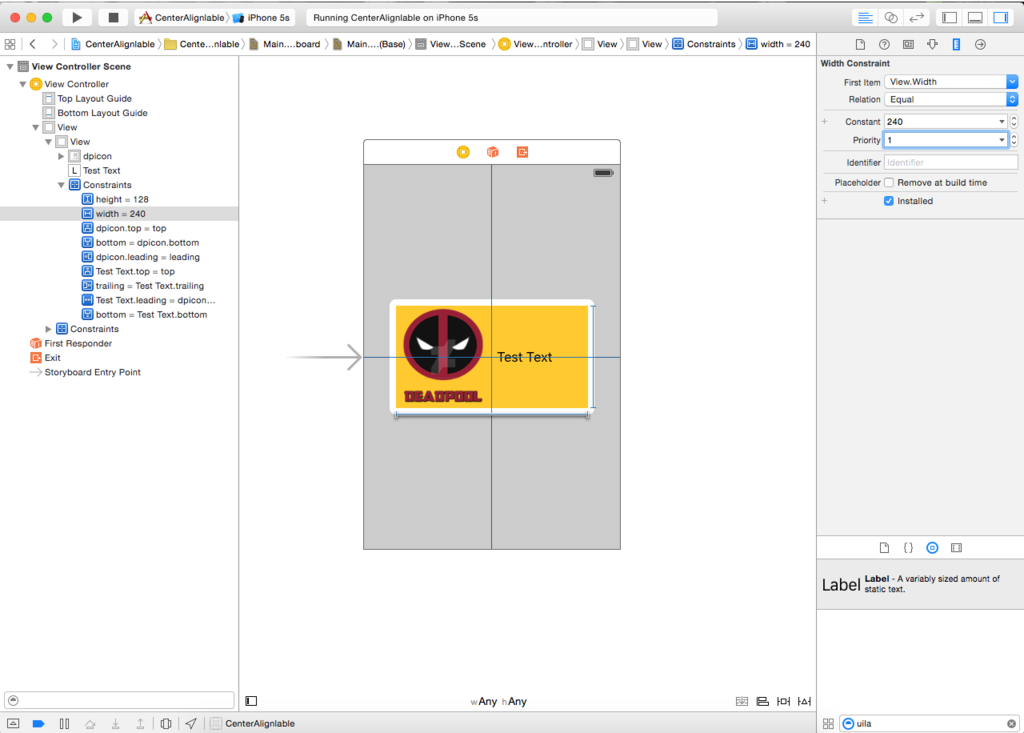Select the iPhone 5s destination in the toolbar

(261, 18)
